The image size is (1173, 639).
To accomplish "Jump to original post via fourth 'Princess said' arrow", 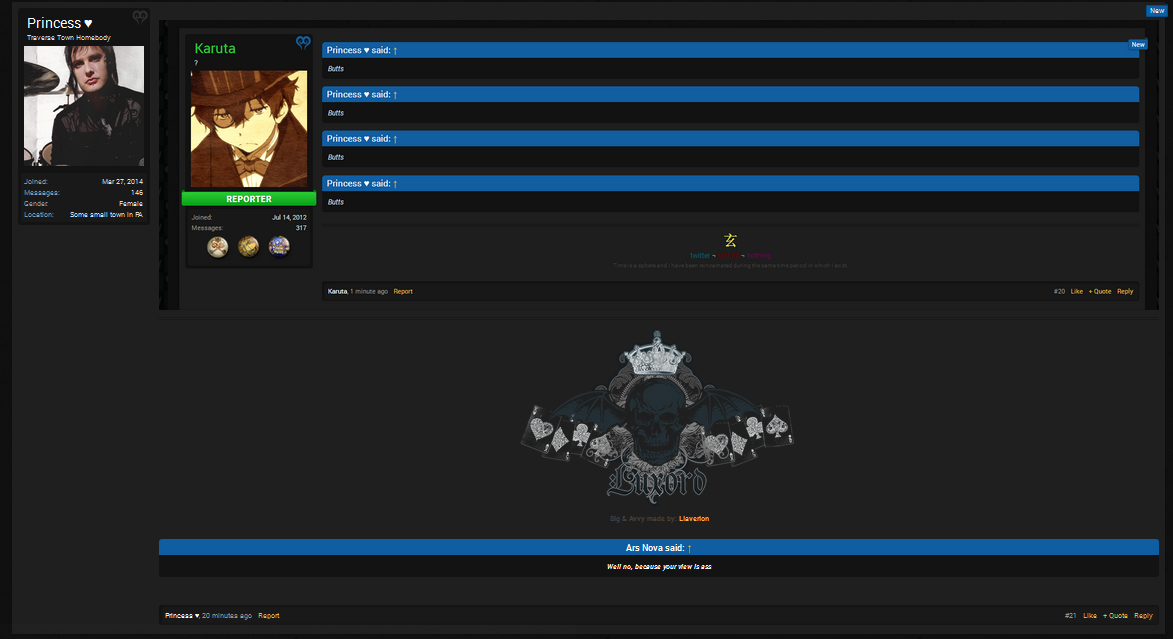I will pos(395,183).
